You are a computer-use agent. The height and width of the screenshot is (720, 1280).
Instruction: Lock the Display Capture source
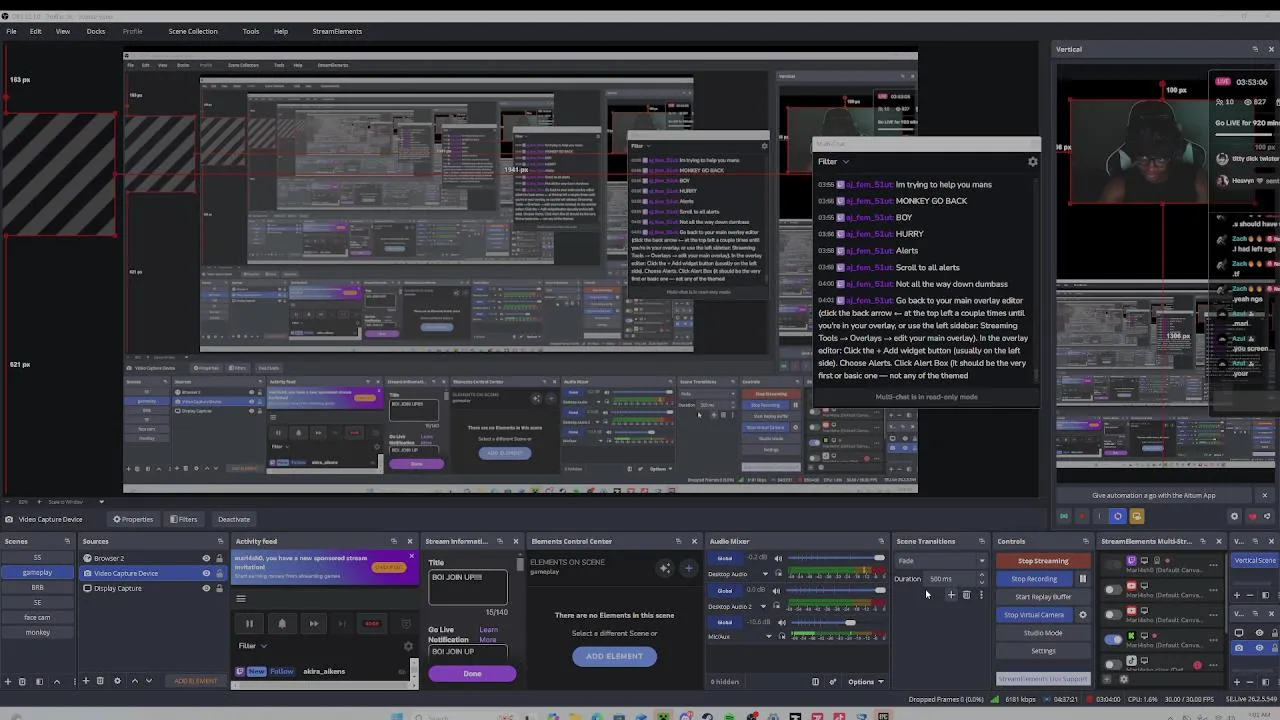[219, 588]
